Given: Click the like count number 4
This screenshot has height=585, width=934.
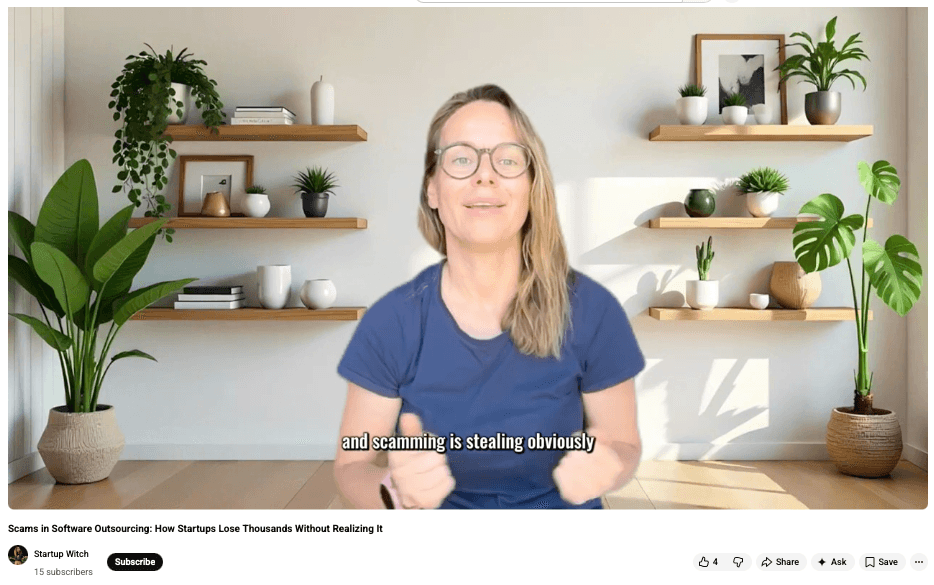Looking at the screenshot, I should pos(715,562).
